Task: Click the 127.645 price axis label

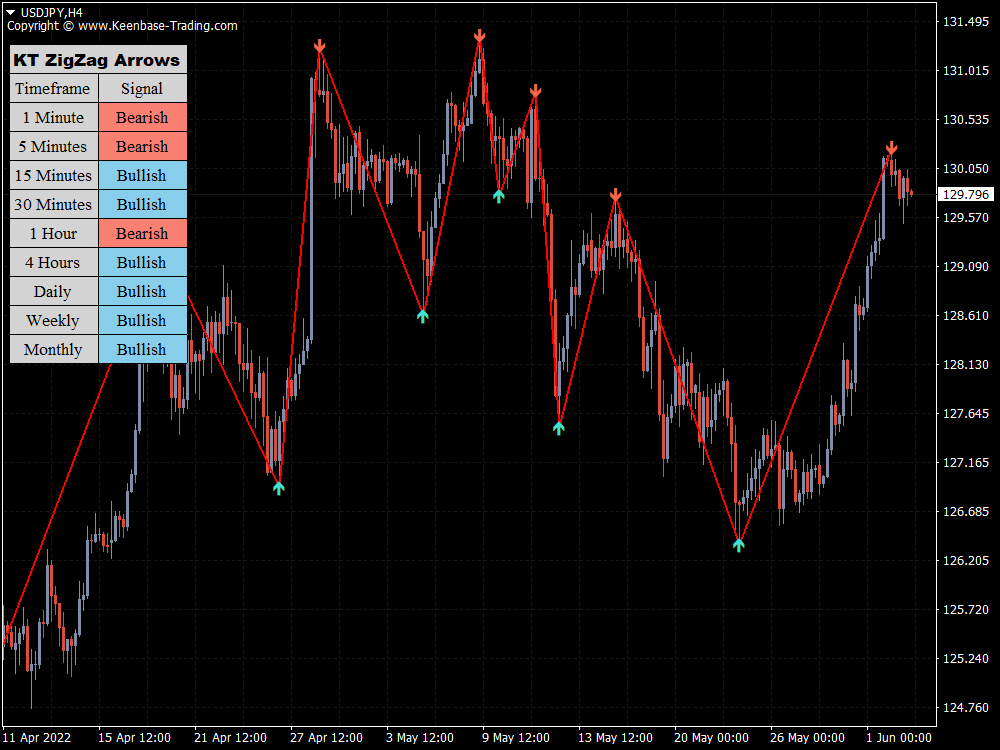Action: point(966,414)
